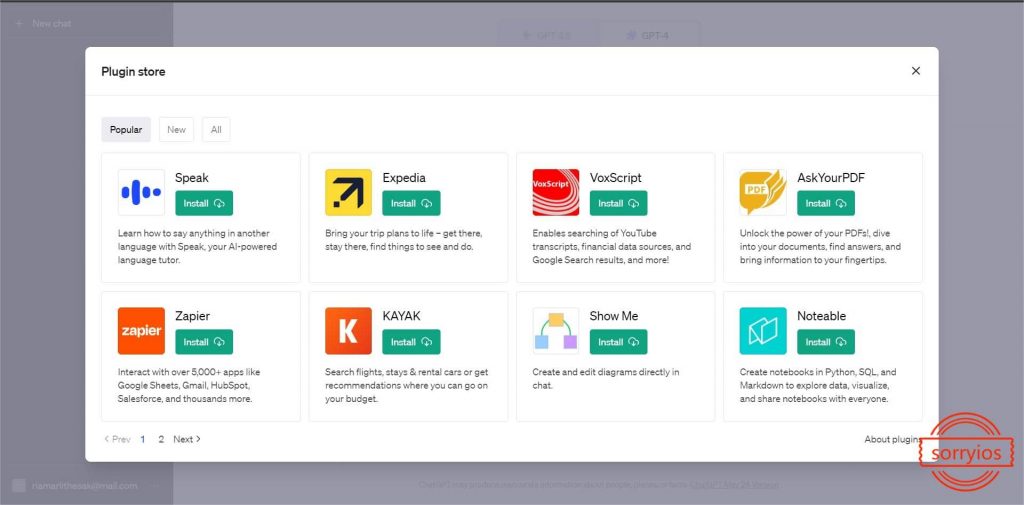Click the AskYourPDF plugin icon
This screenshot has height=505, width=1024.
pos(763,192)
